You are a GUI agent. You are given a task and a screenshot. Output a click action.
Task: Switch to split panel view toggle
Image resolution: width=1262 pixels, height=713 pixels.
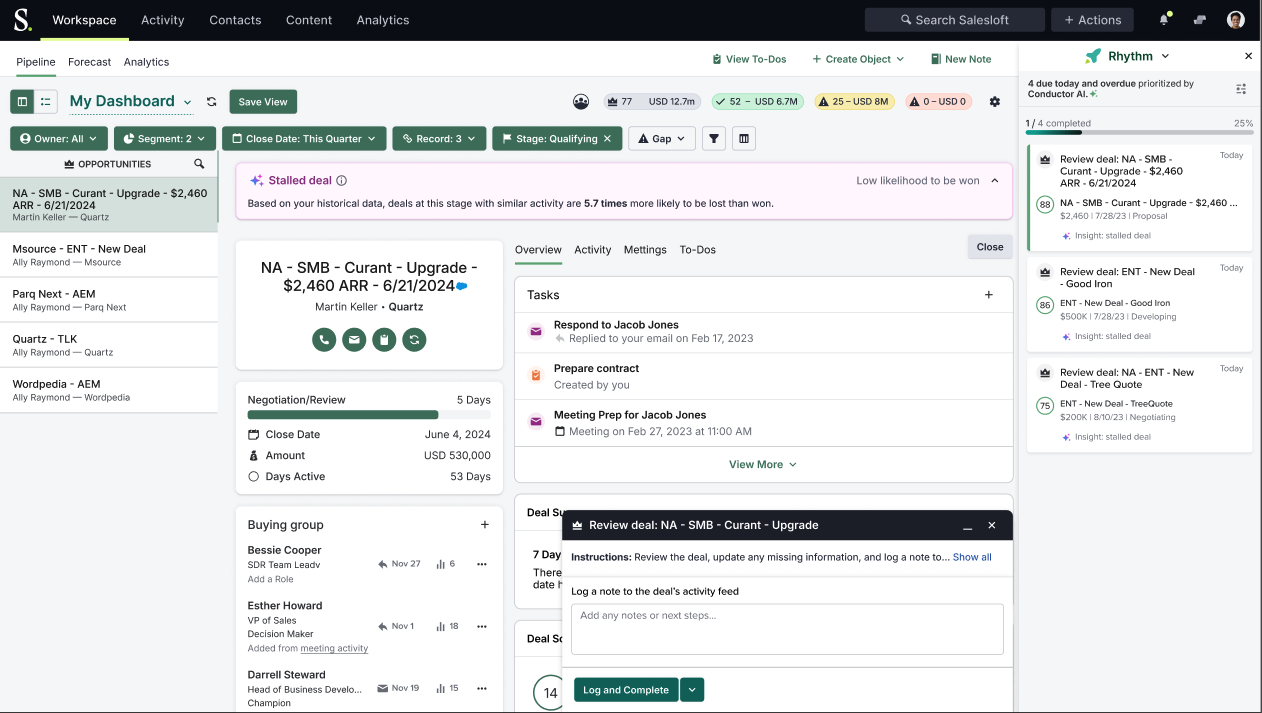coord(22,101)
